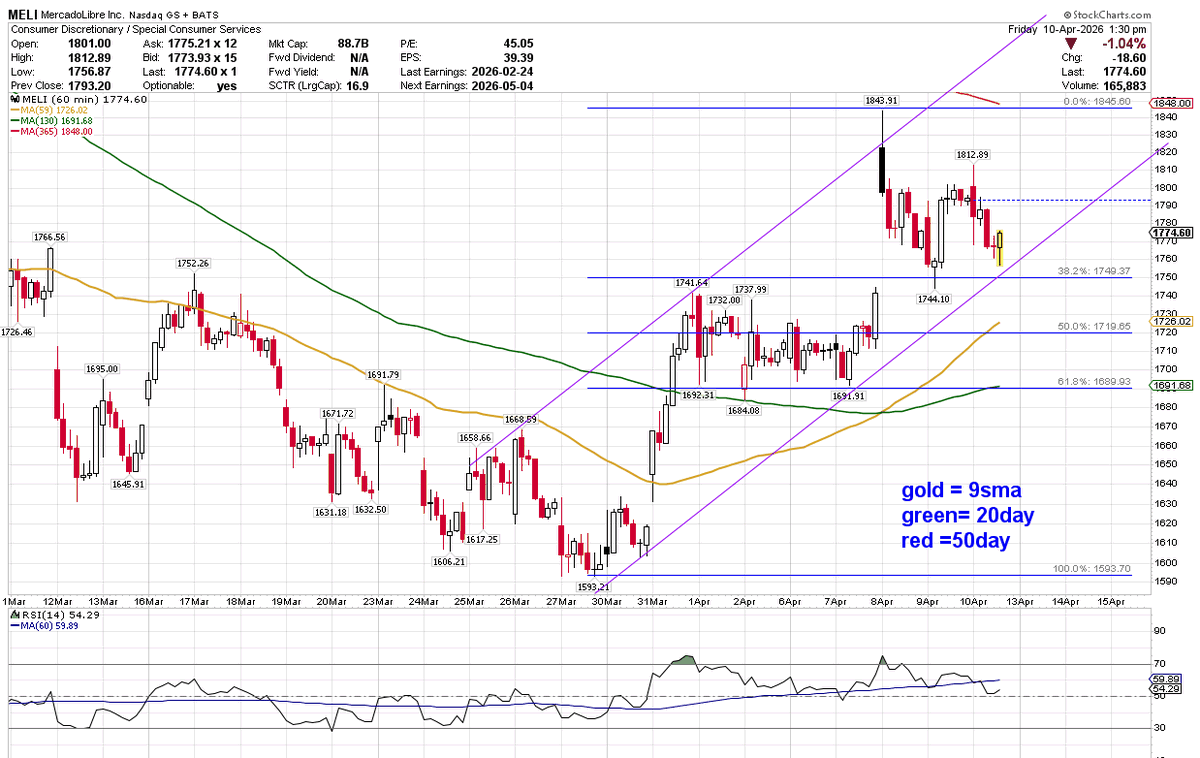Viewport: 1200px width, 758px height.
Task: Click the Prev Close value 1793.20
Action: click(91, 86)
